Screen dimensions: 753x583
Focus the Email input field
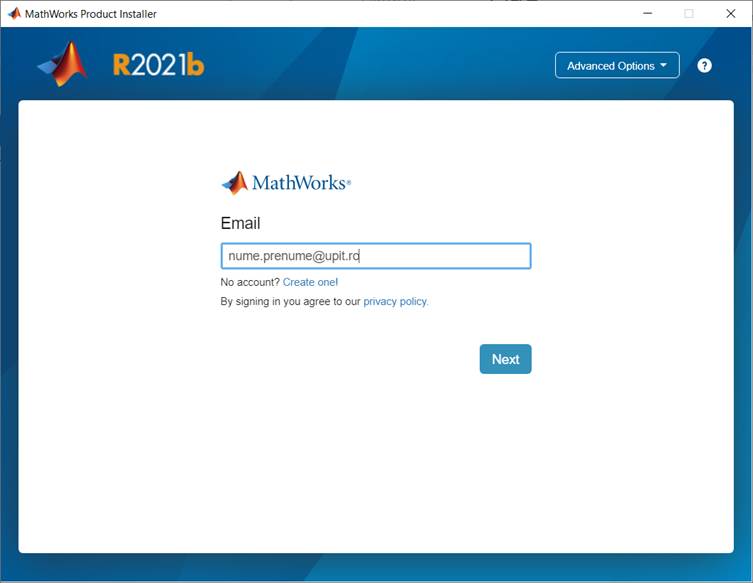pos(376,256)
